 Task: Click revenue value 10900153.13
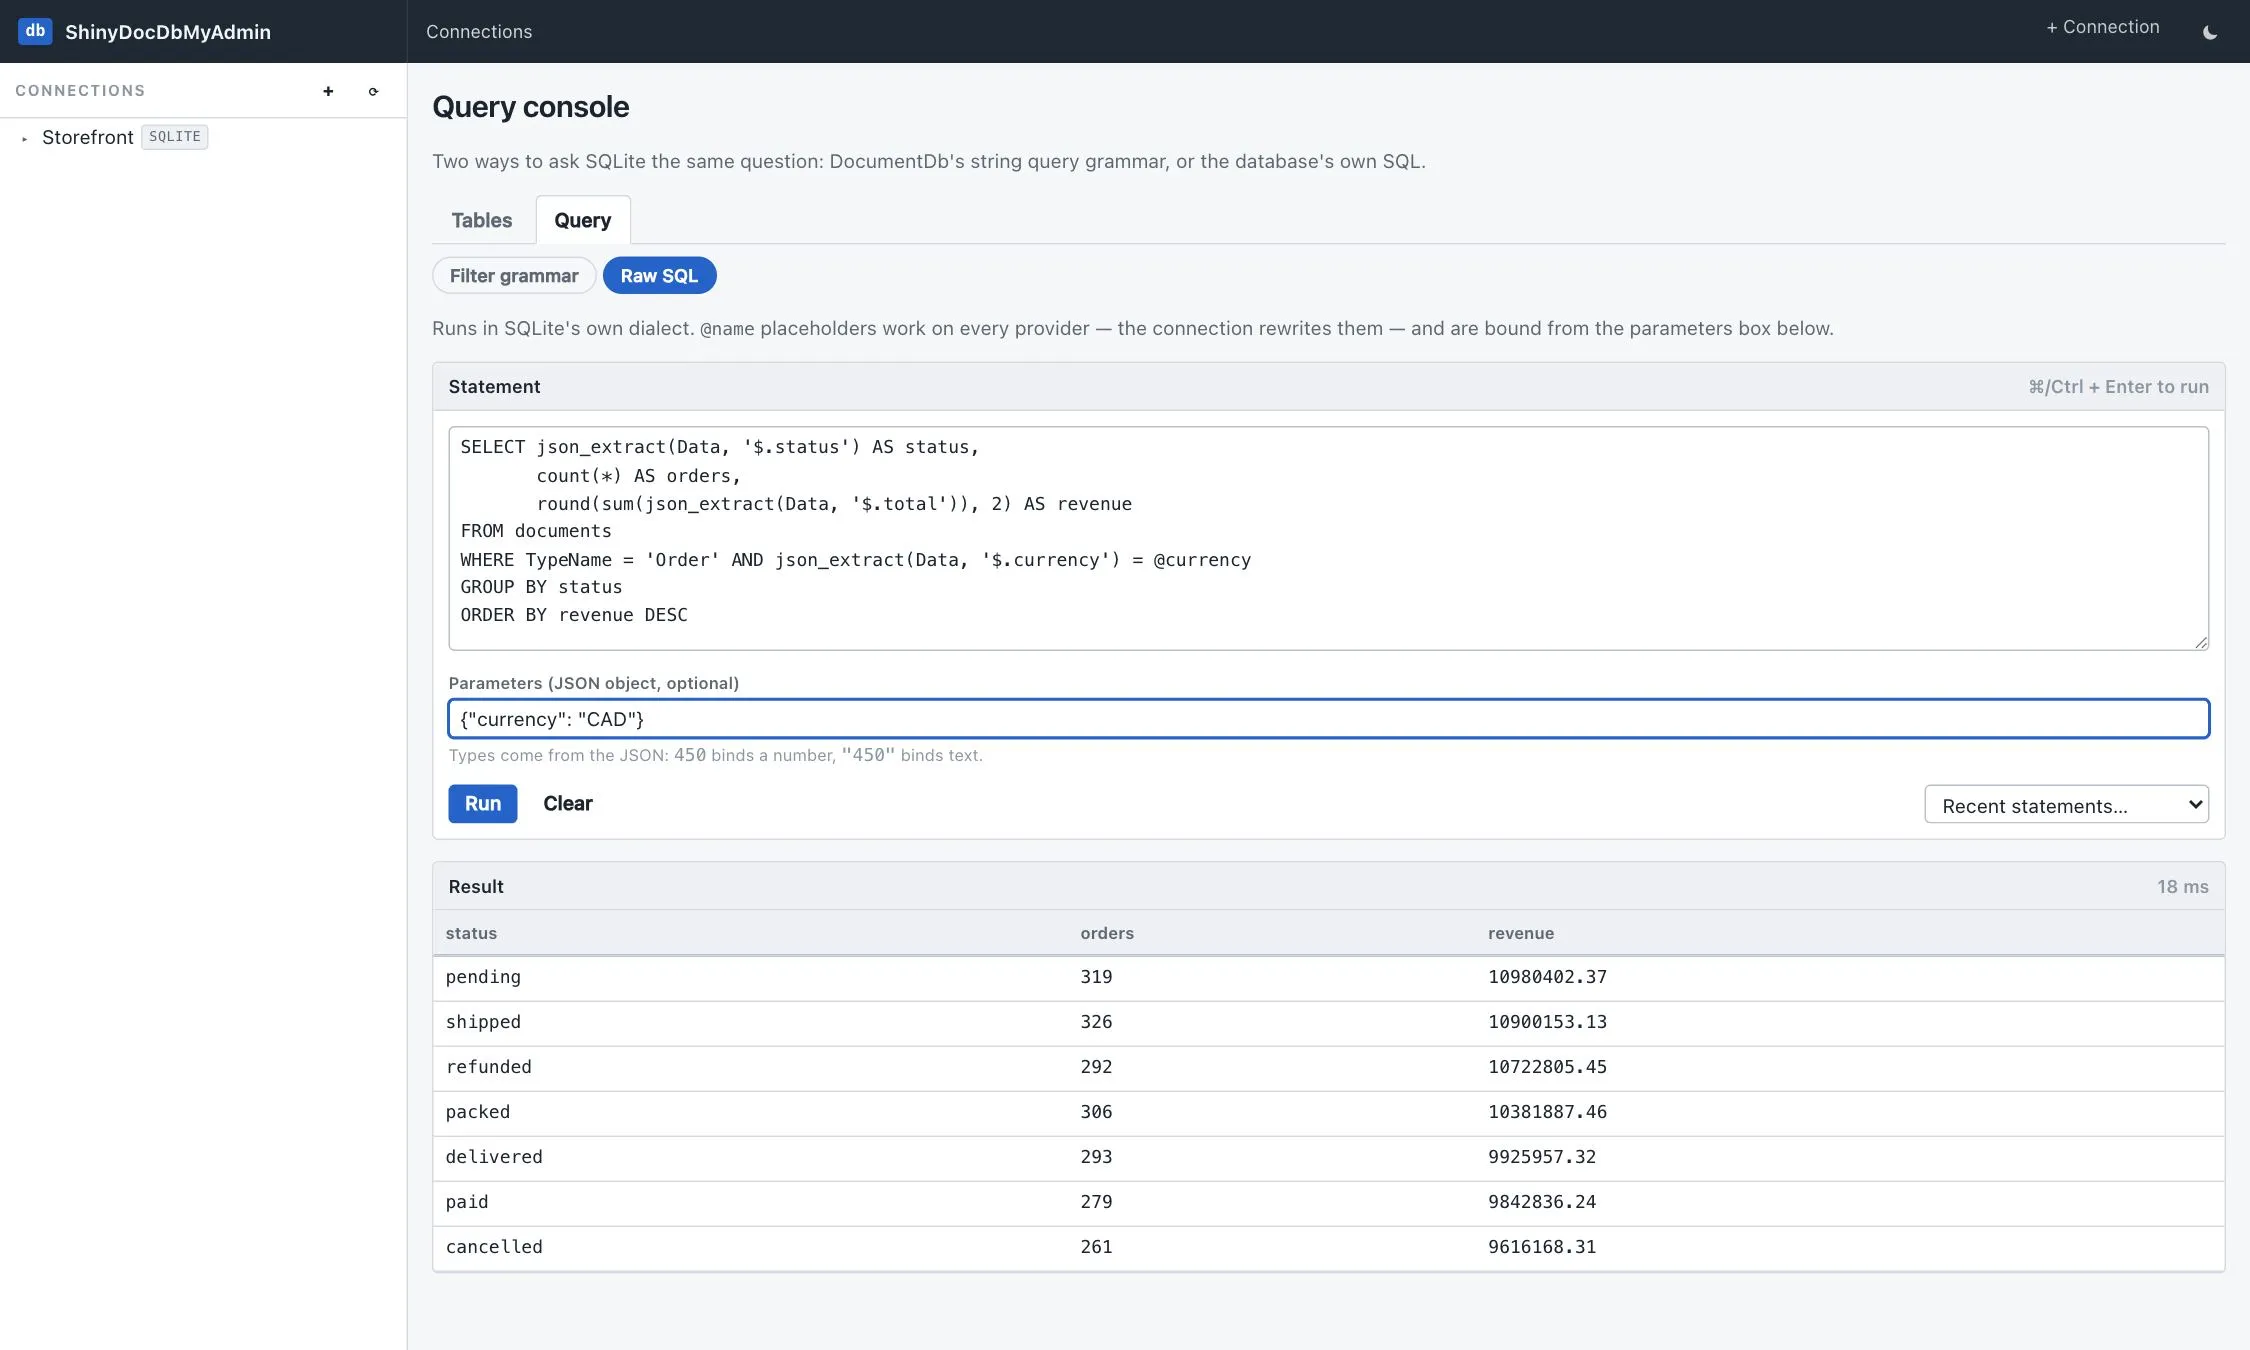point(1547,1022)
